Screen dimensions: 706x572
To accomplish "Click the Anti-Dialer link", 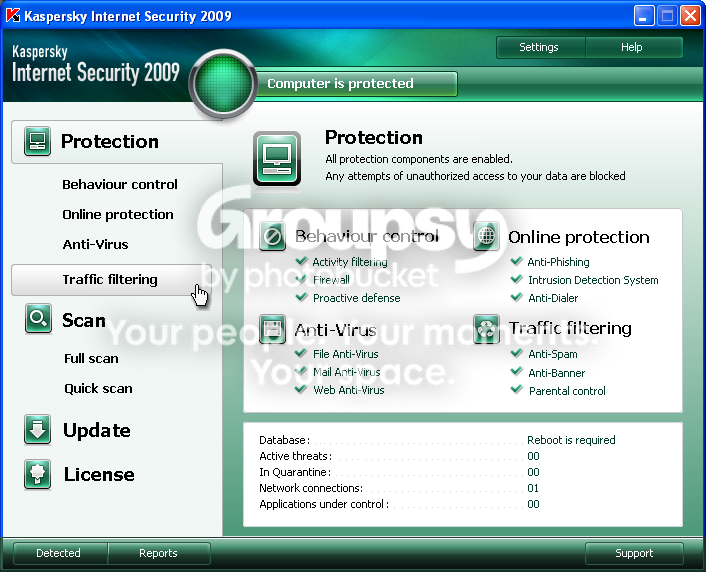I will [x=552, y=298].
